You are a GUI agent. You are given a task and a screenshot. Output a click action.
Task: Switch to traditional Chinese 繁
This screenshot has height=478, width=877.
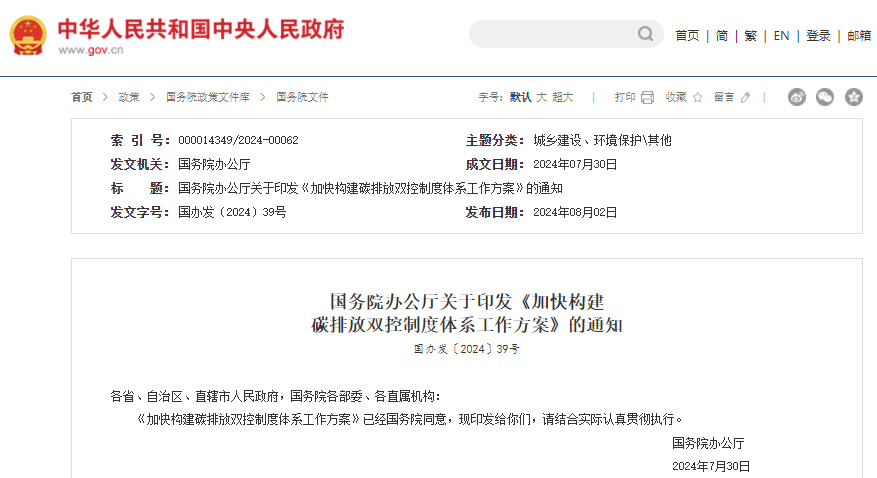(x=750, y=35)
